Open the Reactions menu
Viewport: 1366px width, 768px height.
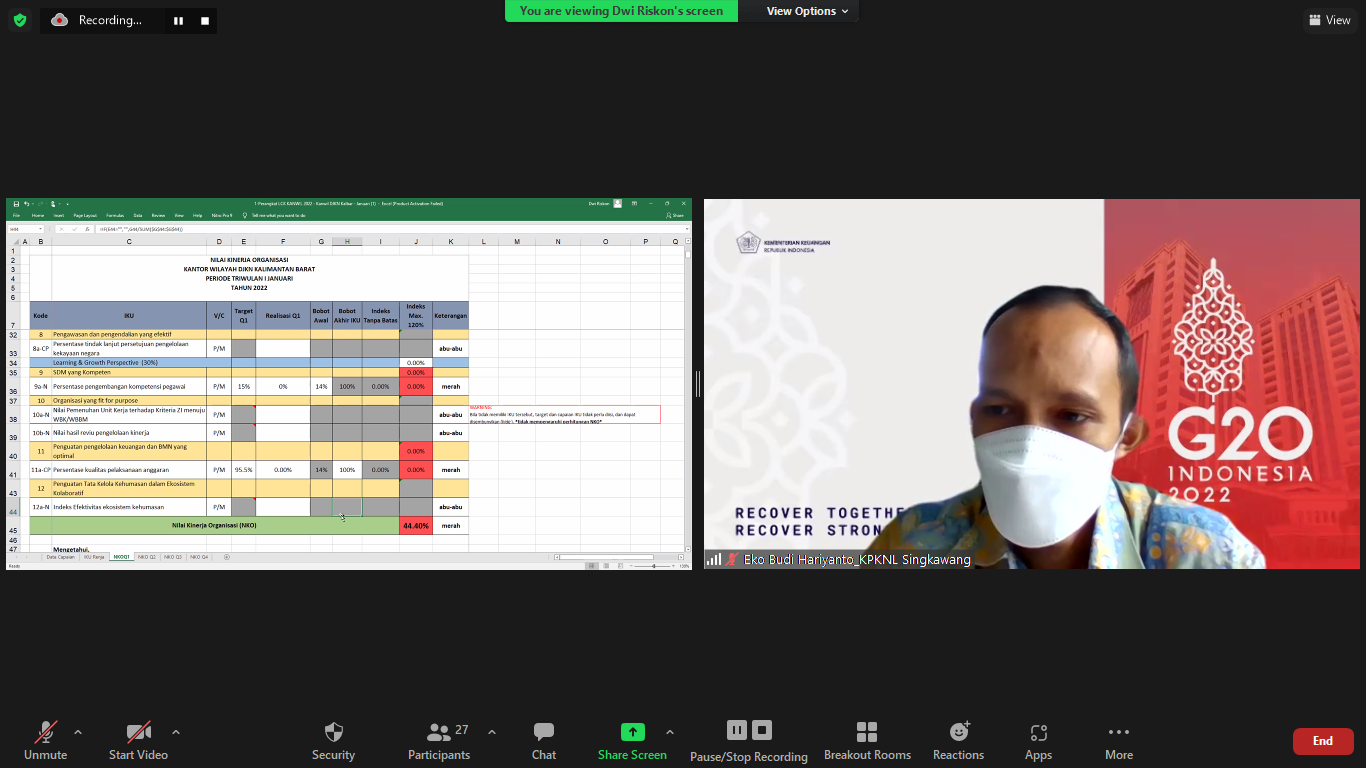coord(958,732)
